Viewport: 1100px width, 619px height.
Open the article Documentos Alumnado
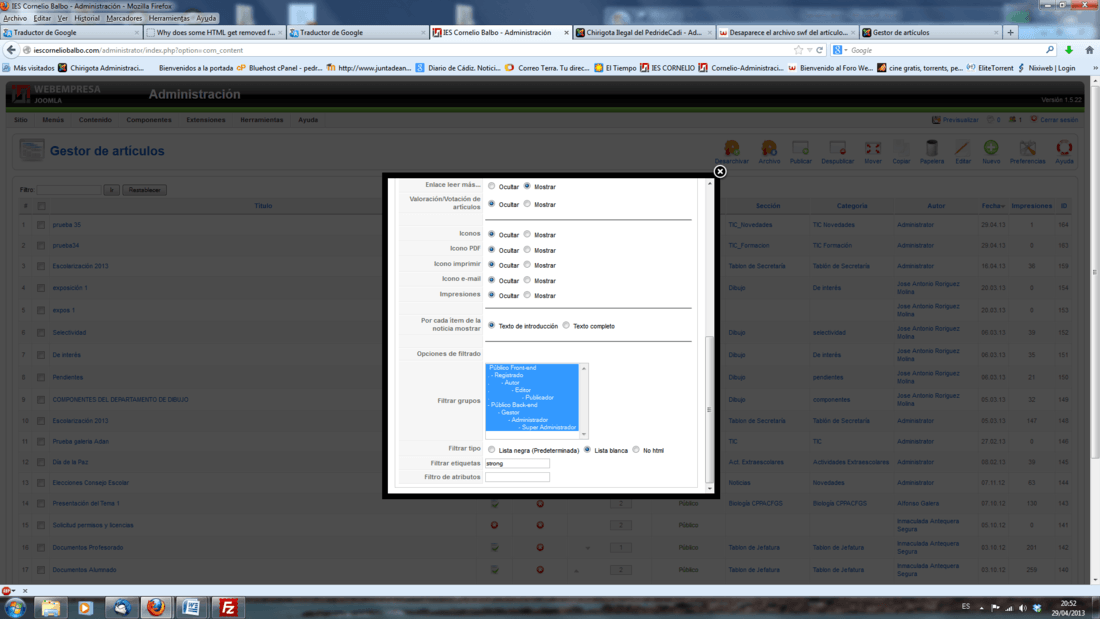[84, 570]
